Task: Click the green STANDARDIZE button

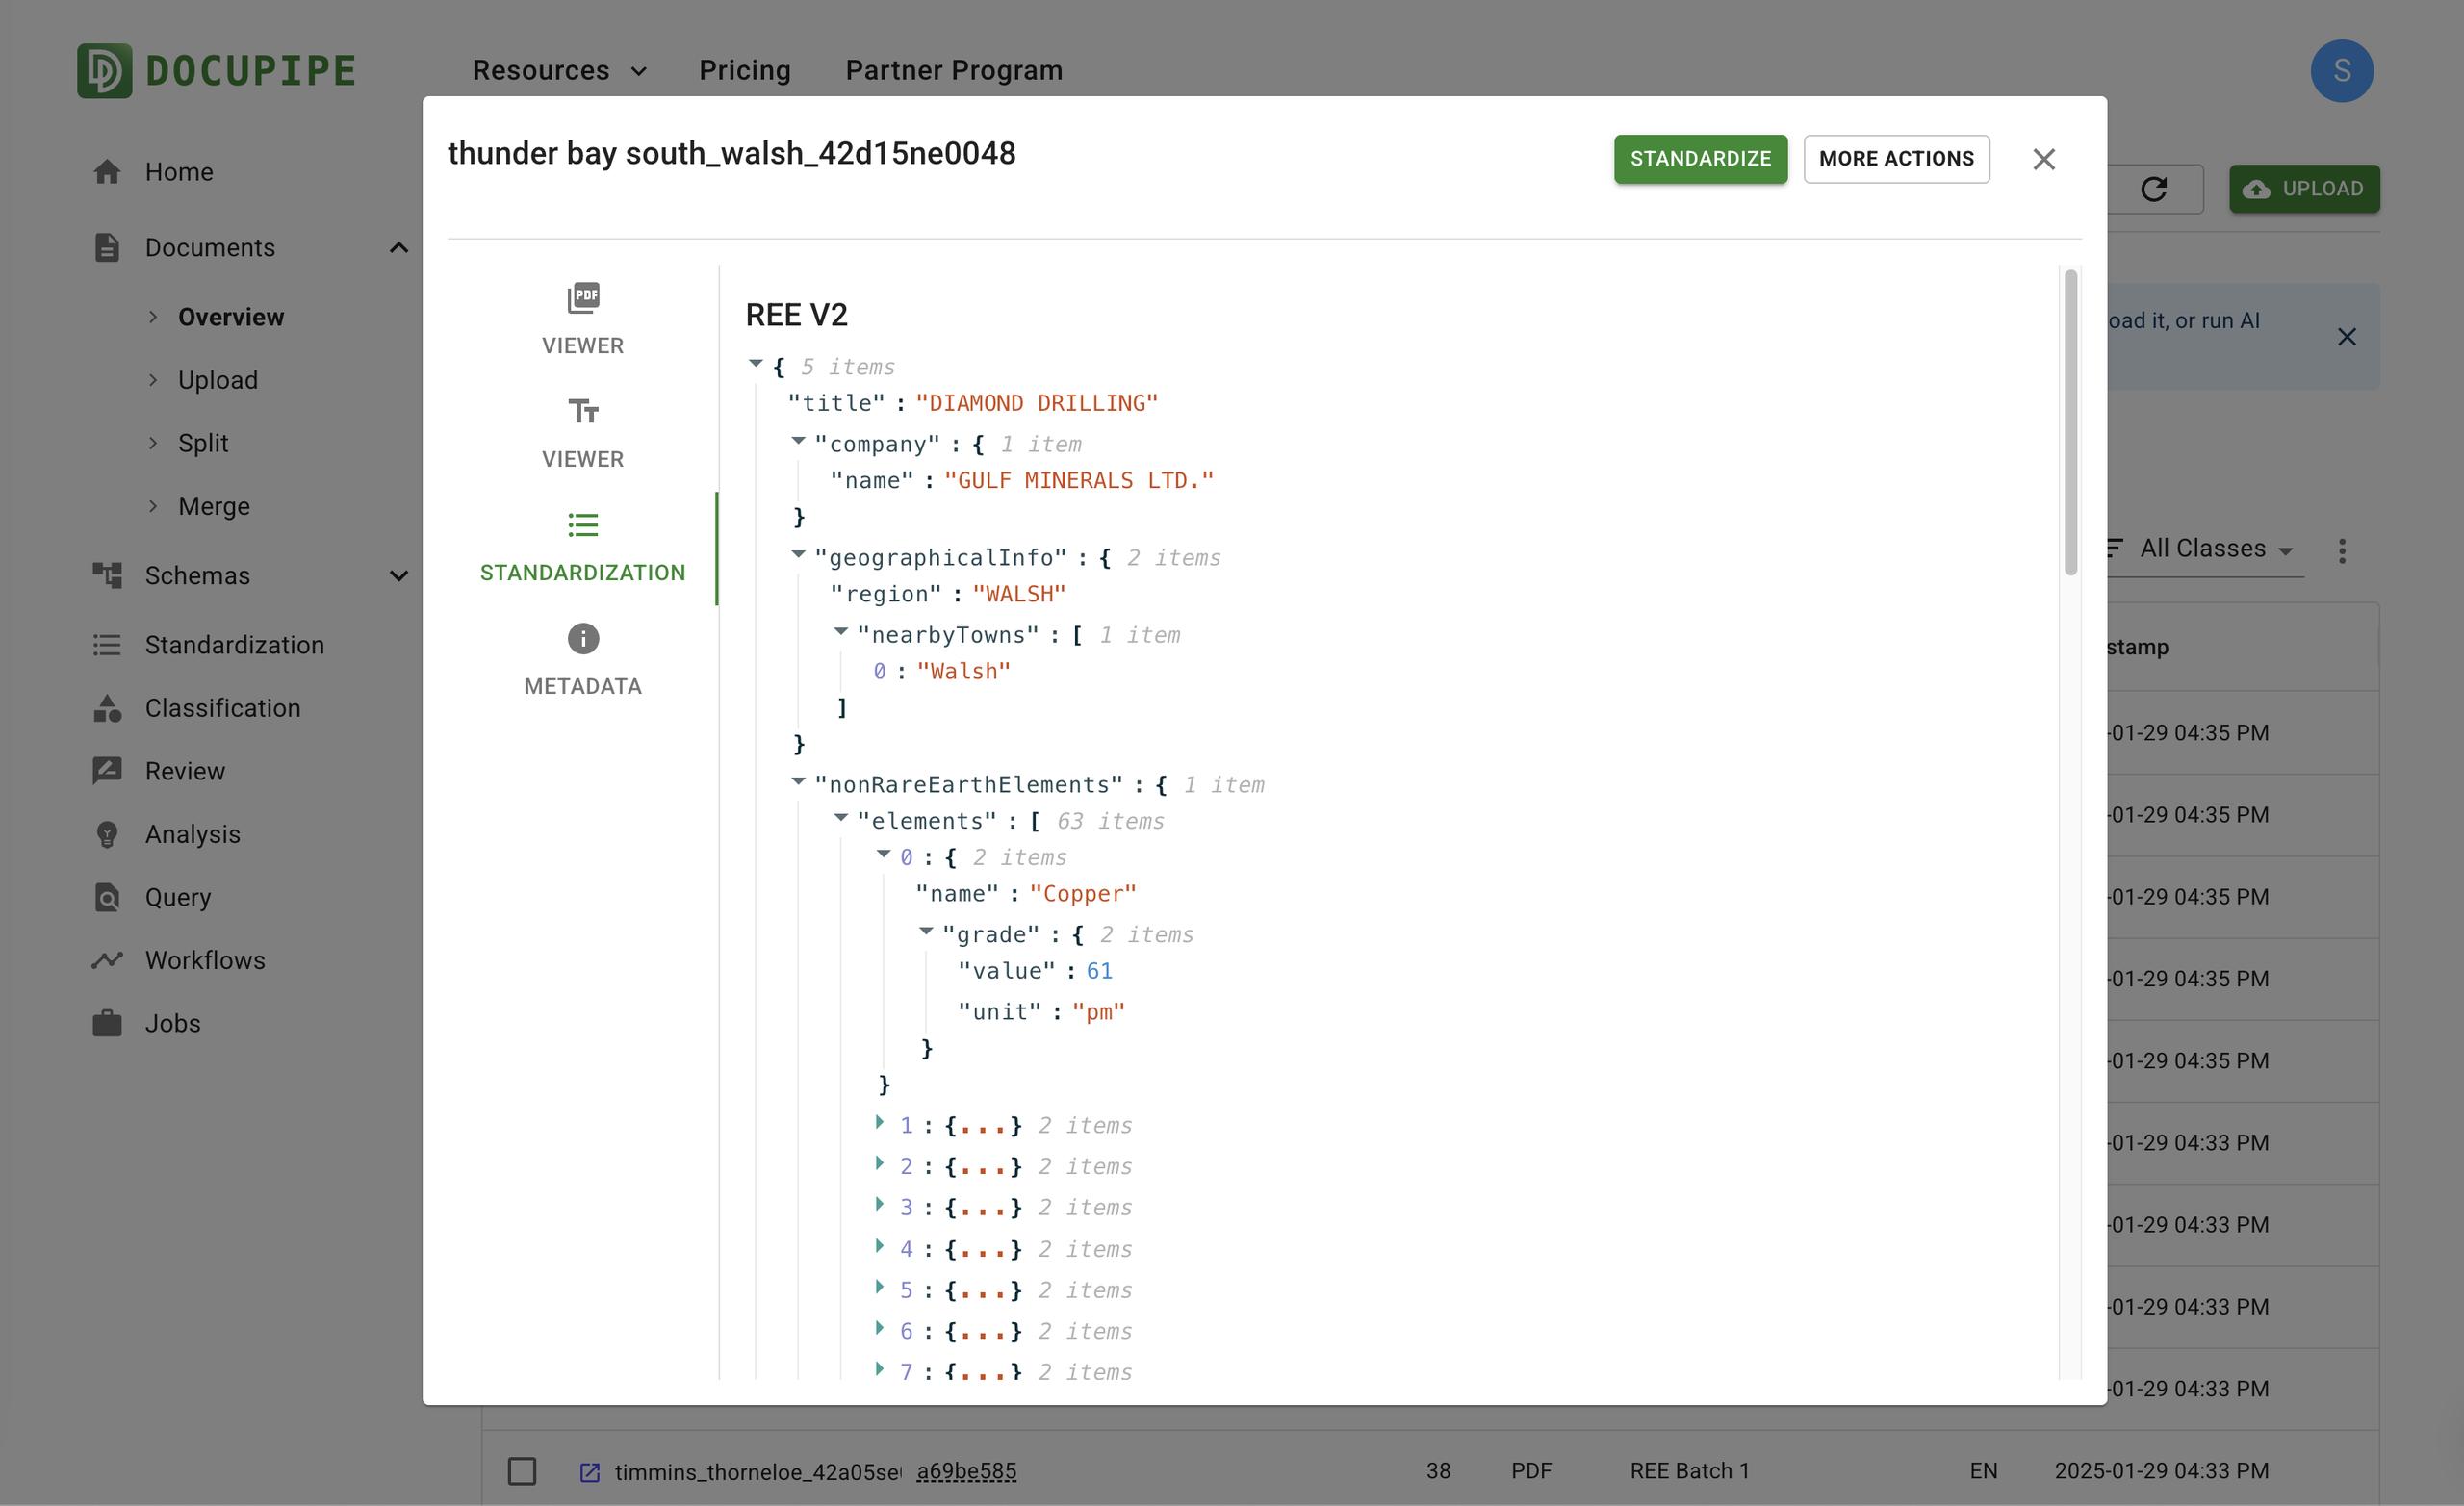Action: [1699, 159]
